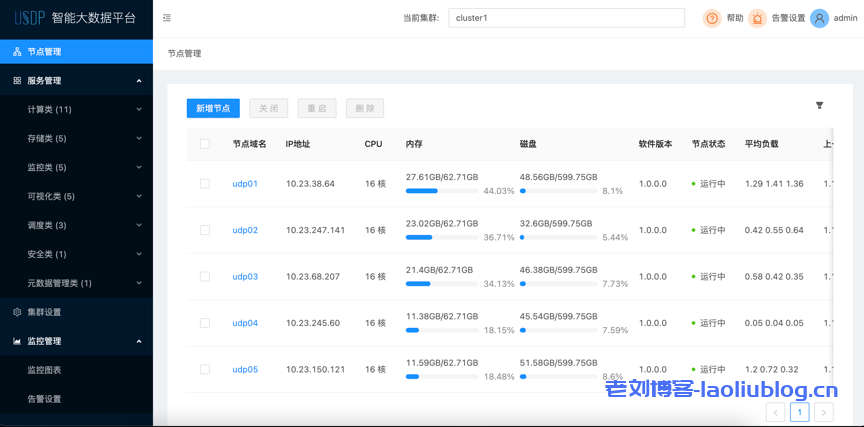Expand the 可视化类 (5) submenu chevron

pyautogui.click(x=139, y=197)
